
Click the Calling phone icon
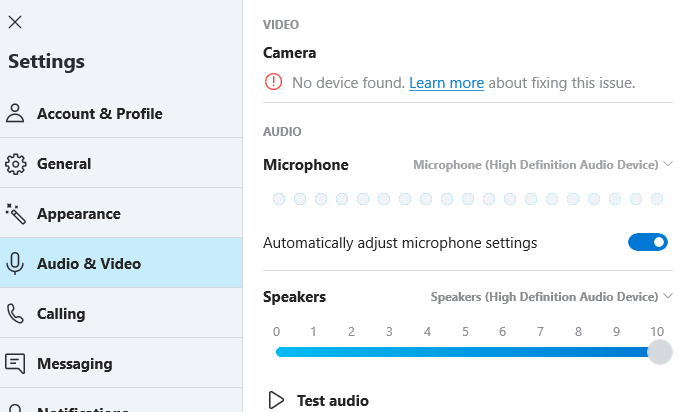15,314
